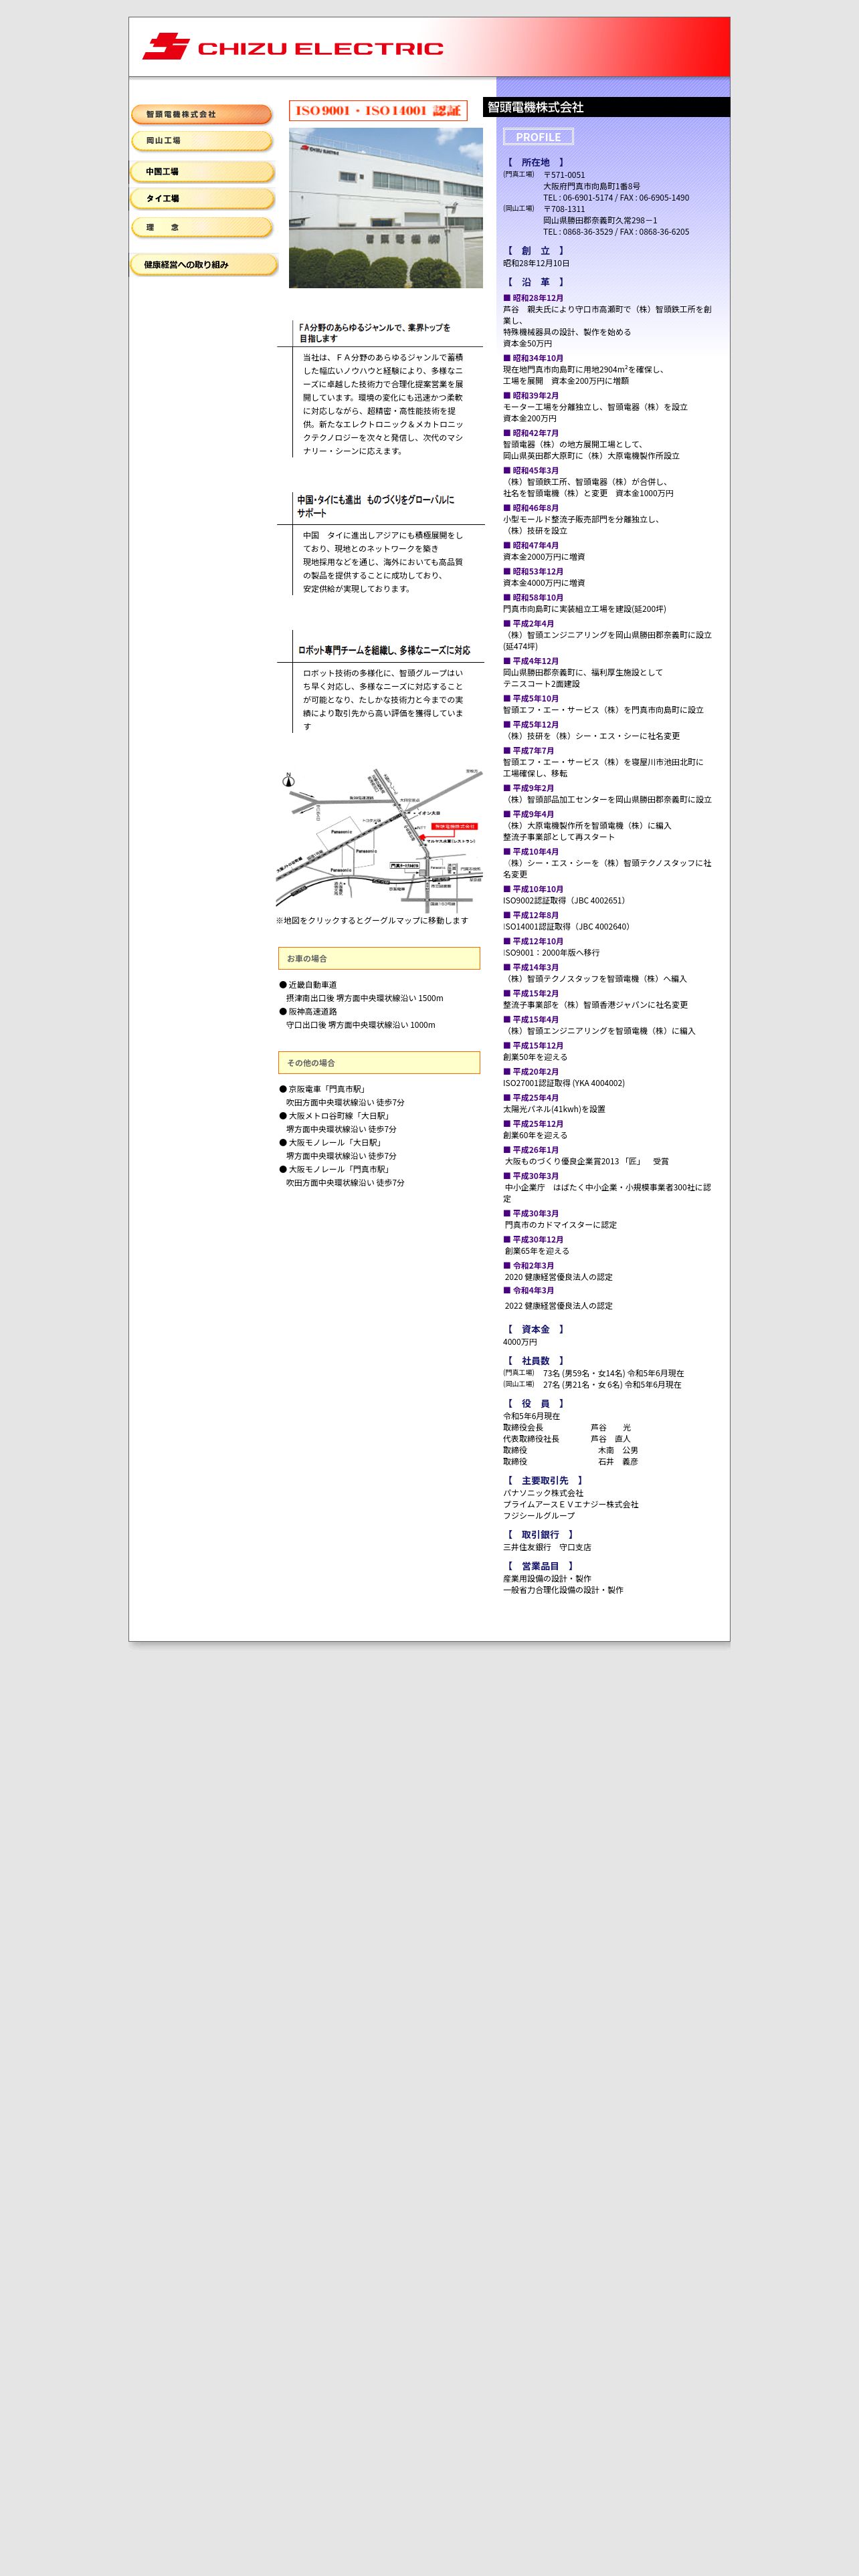Screen dimensions: 859x2576
Task: Click the factory building photo
Action: pos(386,208)
